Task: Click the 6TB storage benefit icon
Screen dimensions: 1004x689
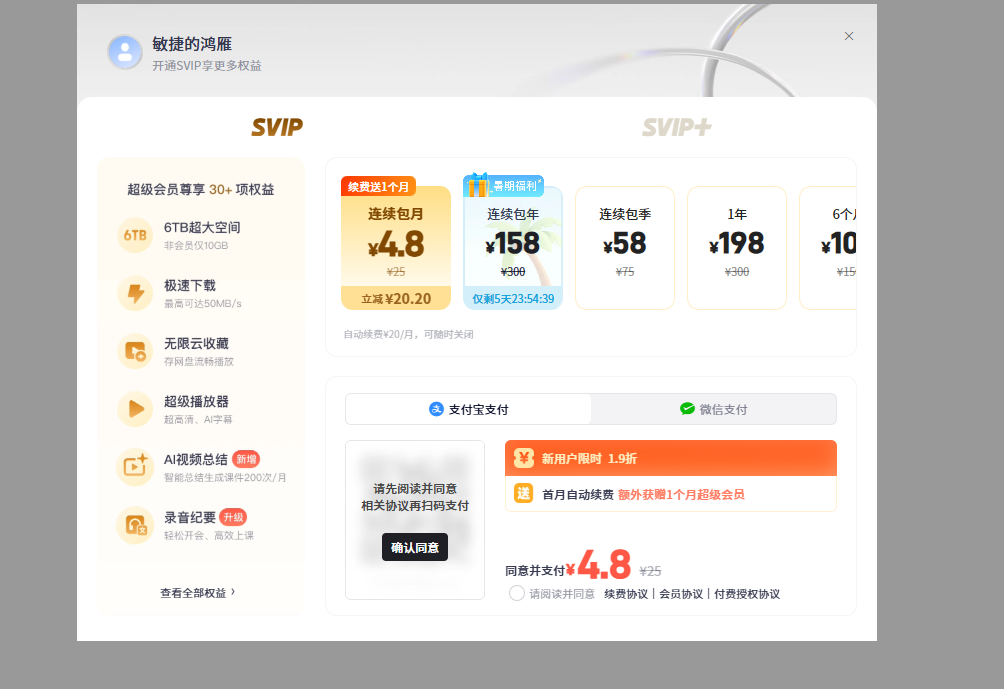Action: (135, 235)
